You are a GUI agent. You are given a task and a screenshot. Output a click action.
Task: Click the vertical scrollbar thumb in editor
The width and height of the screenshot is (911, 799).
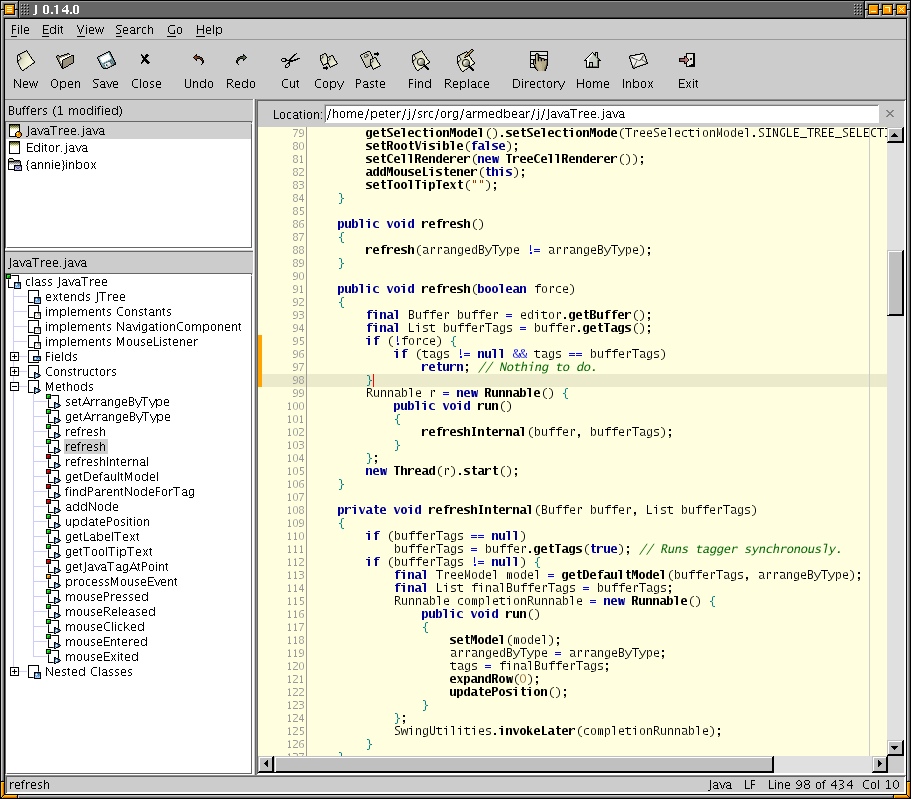pos(895,282)
